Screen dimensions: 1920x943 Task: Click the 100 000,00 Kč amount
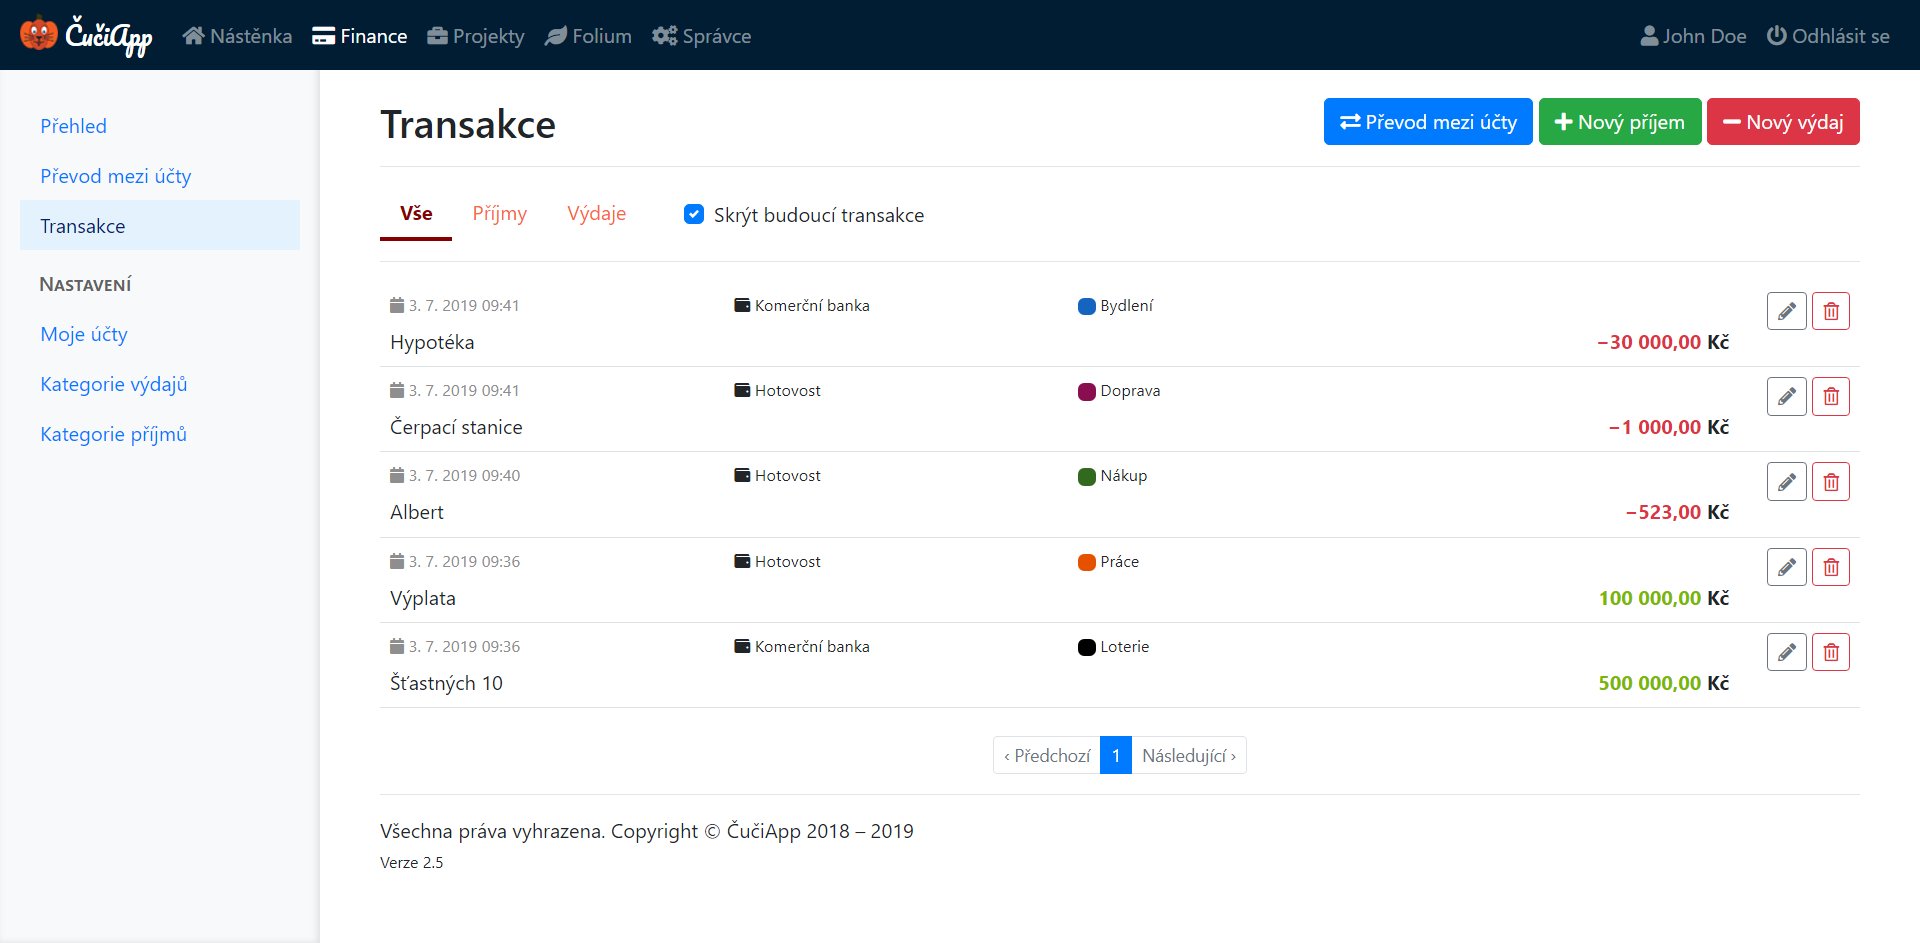tap(1664, 598)
